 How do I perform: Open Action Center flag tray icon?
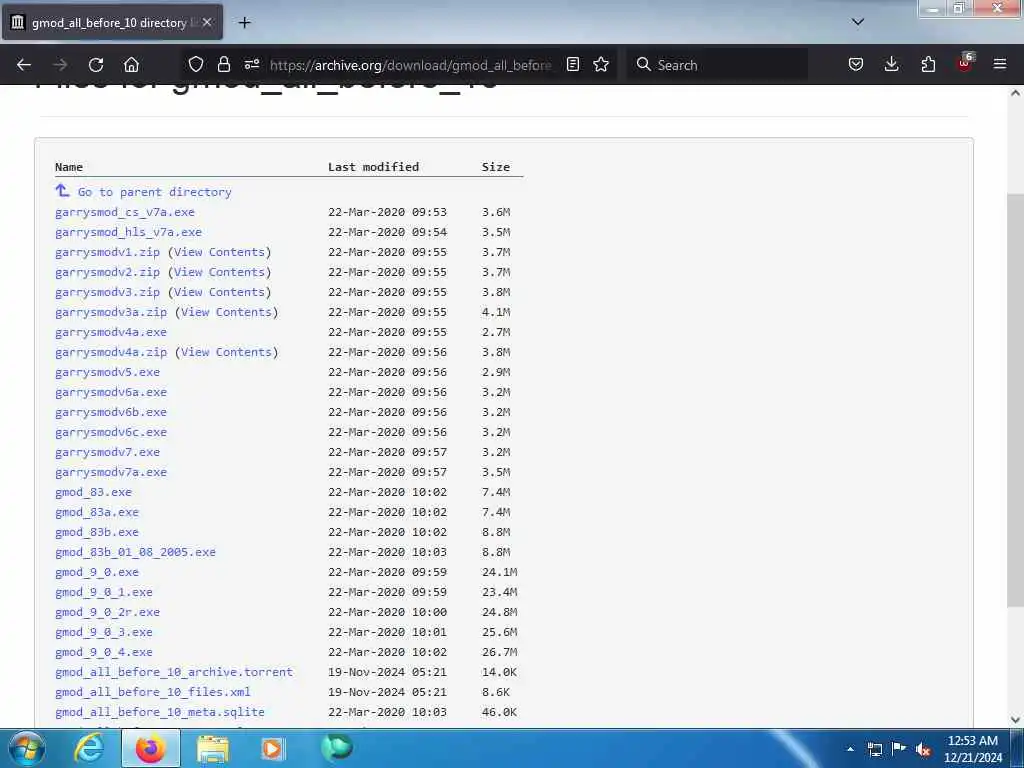(x=899, y=748)
